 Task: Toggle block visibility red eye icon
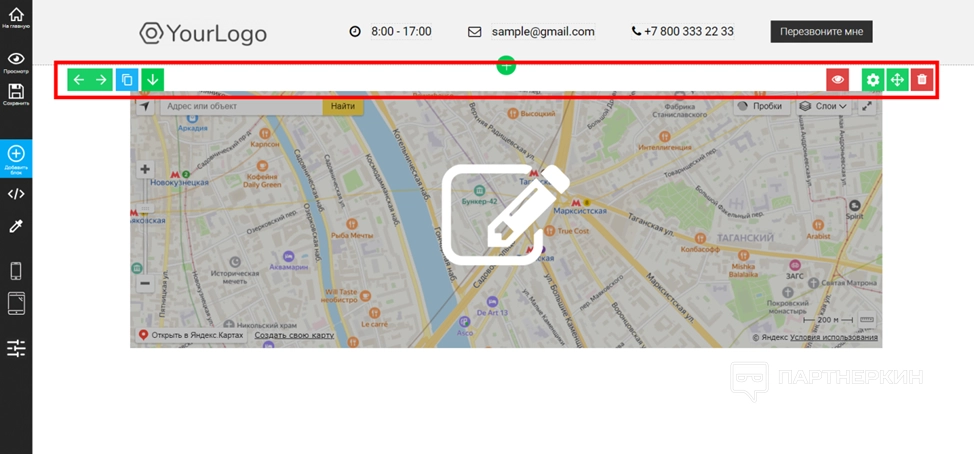click(838, 79)
